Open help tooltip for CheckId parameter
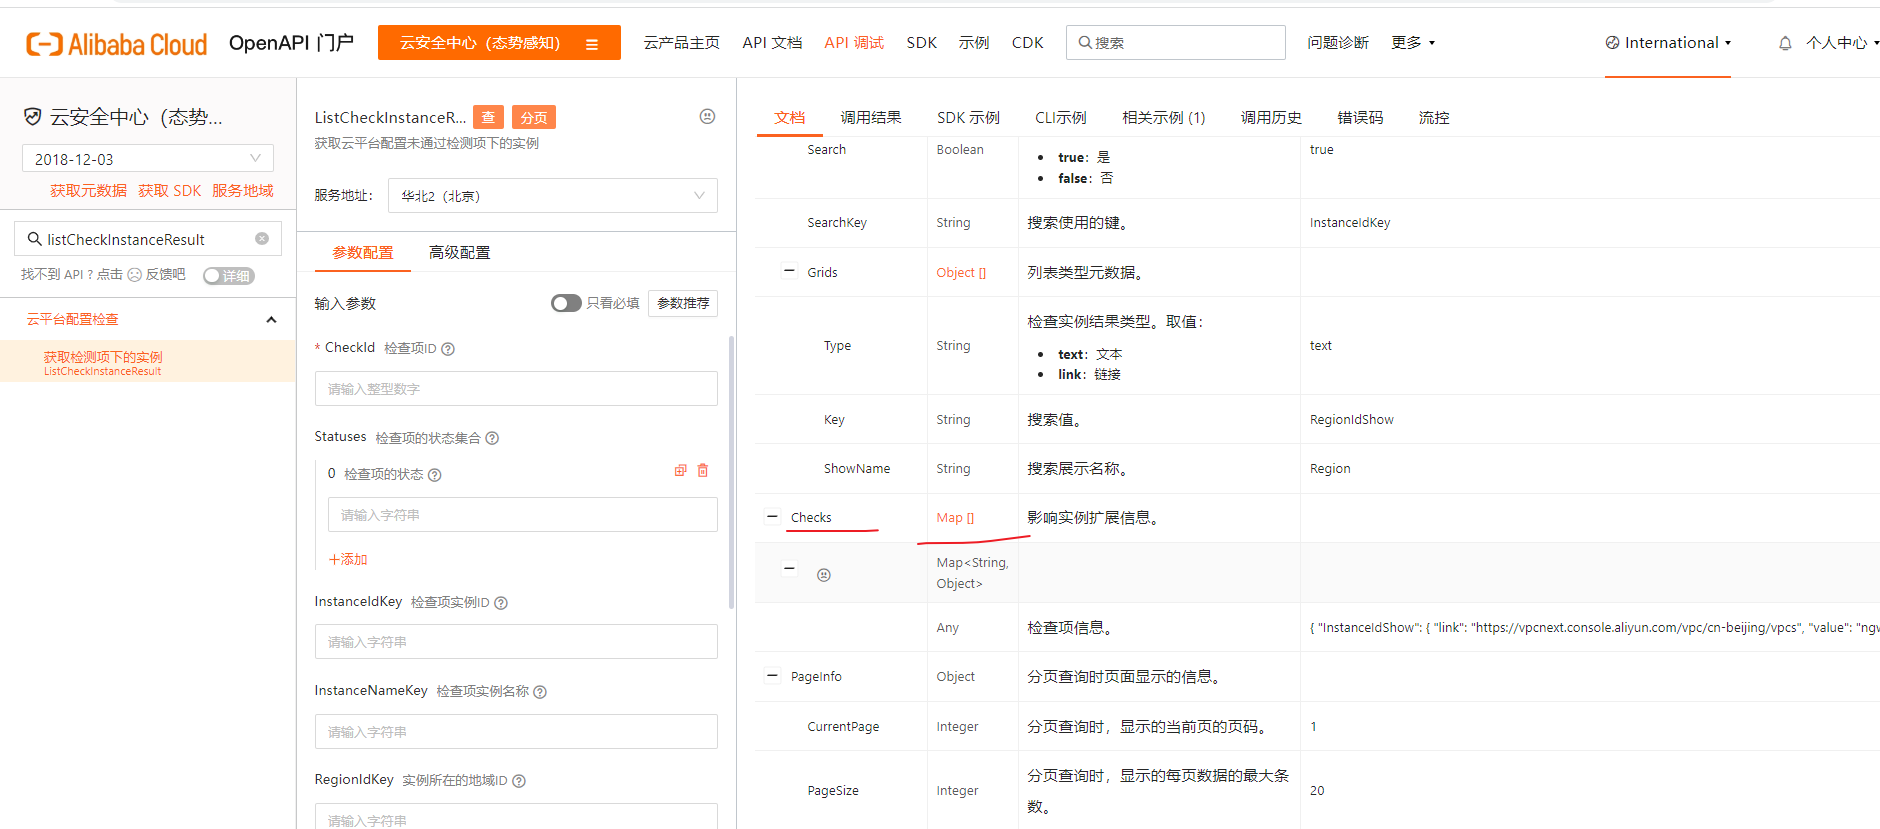The height and width of the screenshot is (829, 1880). pos(448,349)
